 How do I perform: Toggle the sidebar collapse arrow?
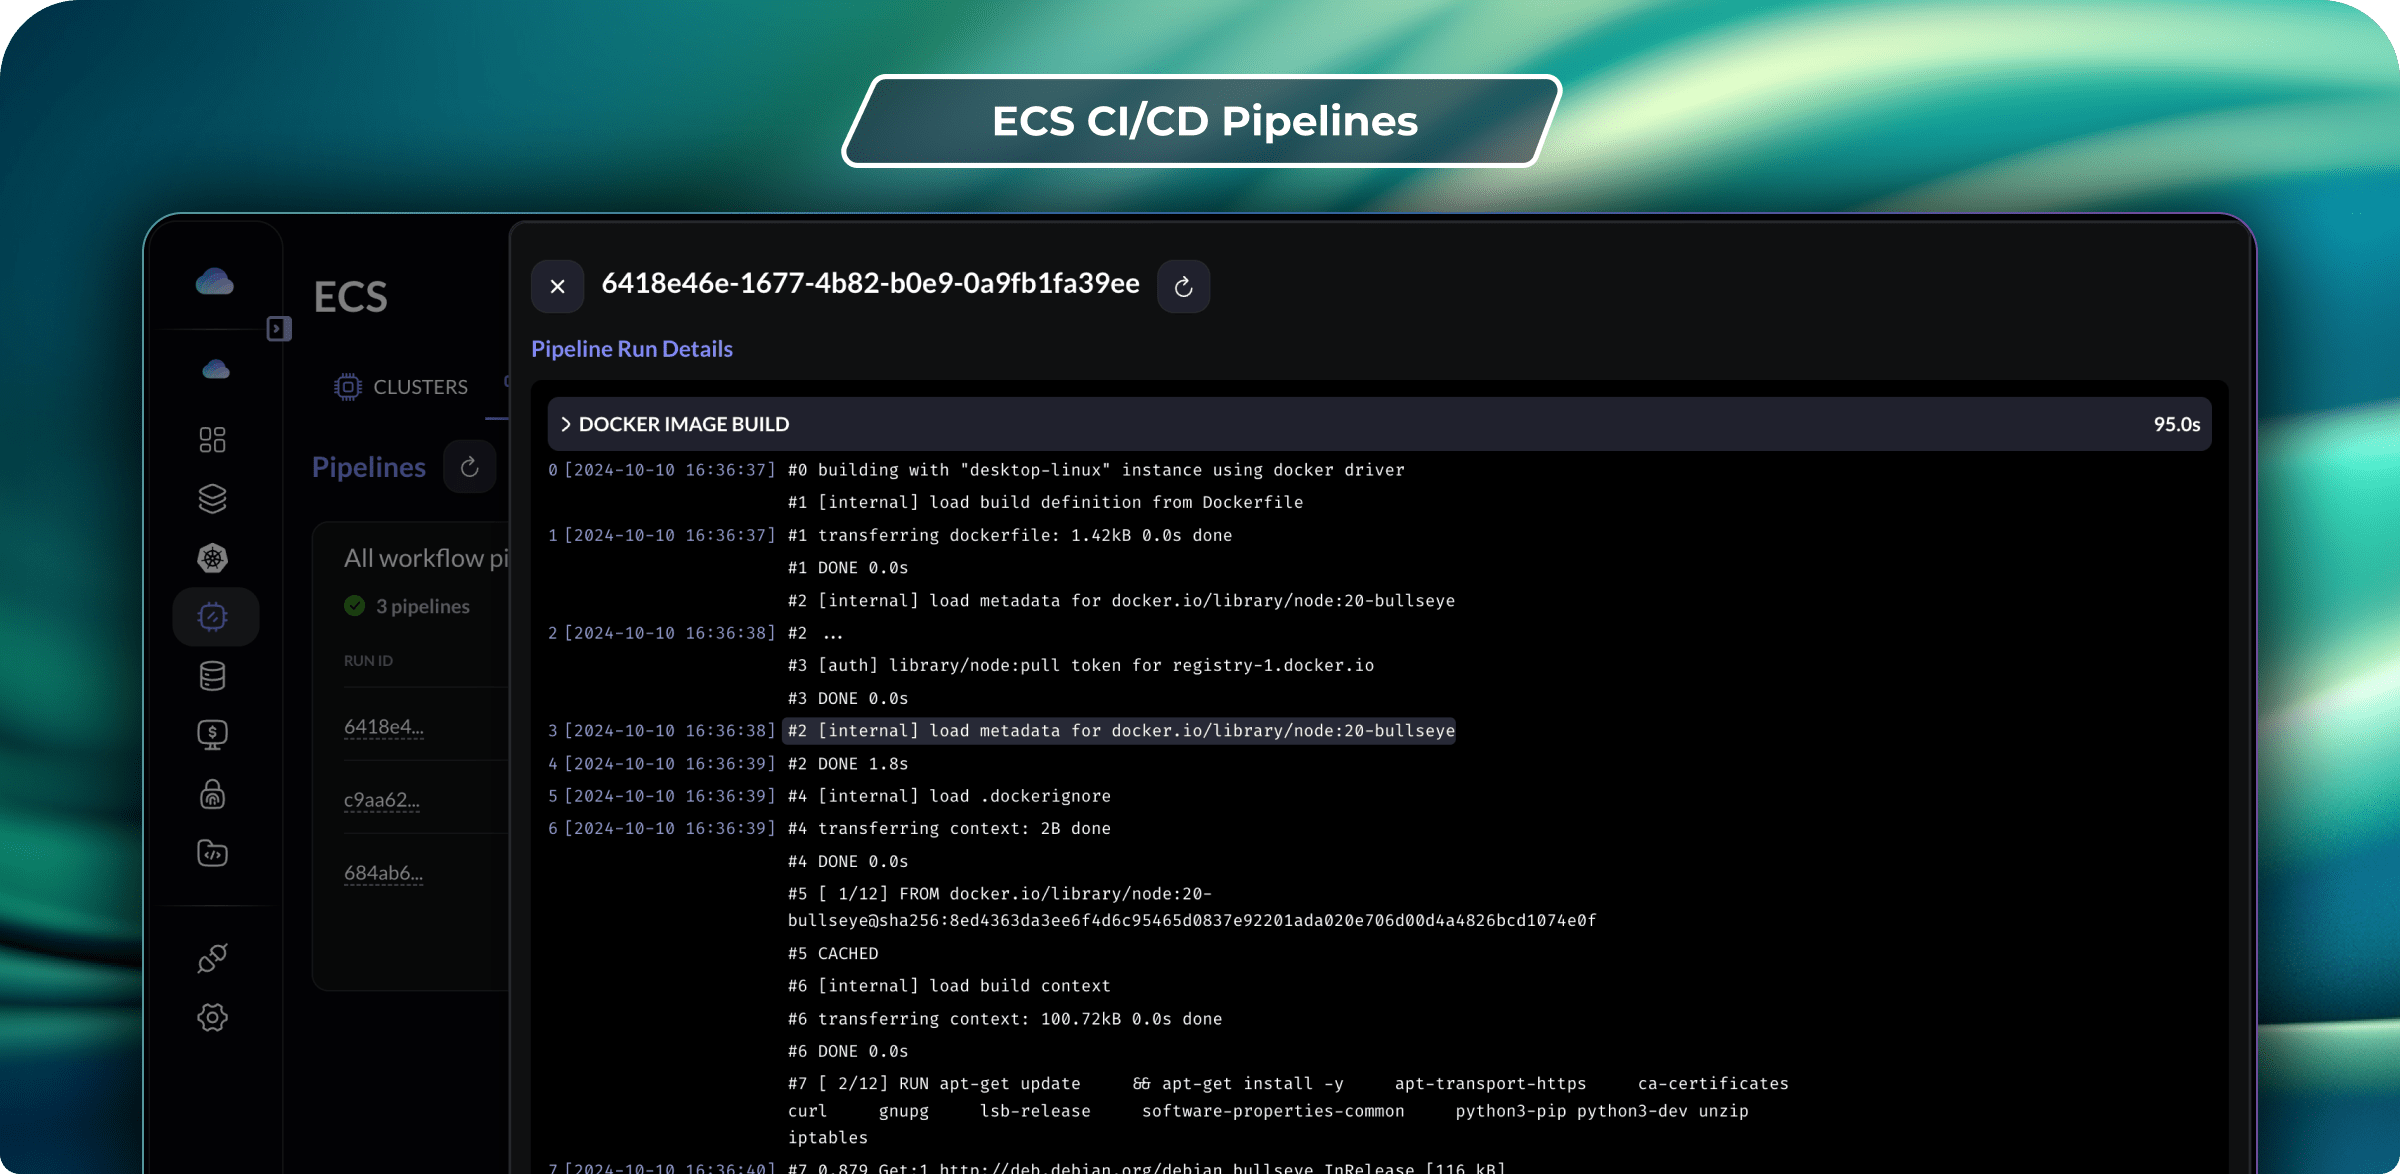279,327
